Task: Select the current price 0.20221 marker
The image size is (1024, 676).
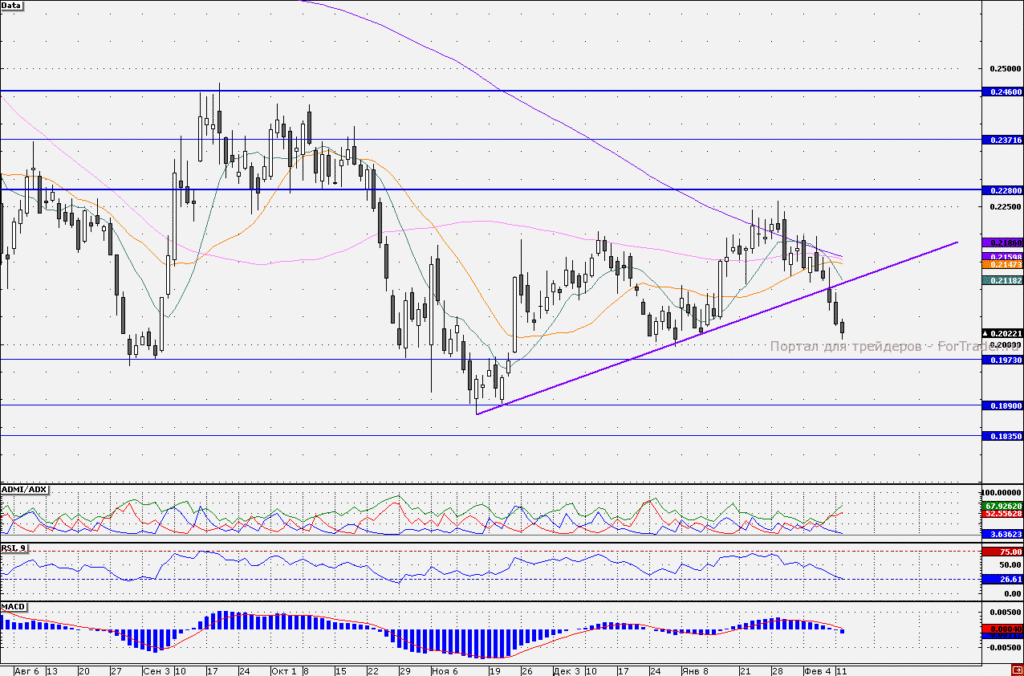Action: 1002,333
